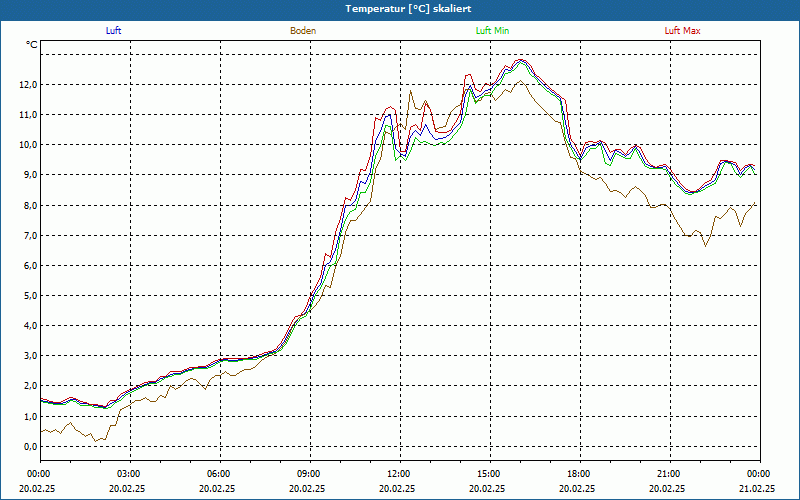Click the '06:00' time axis label

point(220,474)
